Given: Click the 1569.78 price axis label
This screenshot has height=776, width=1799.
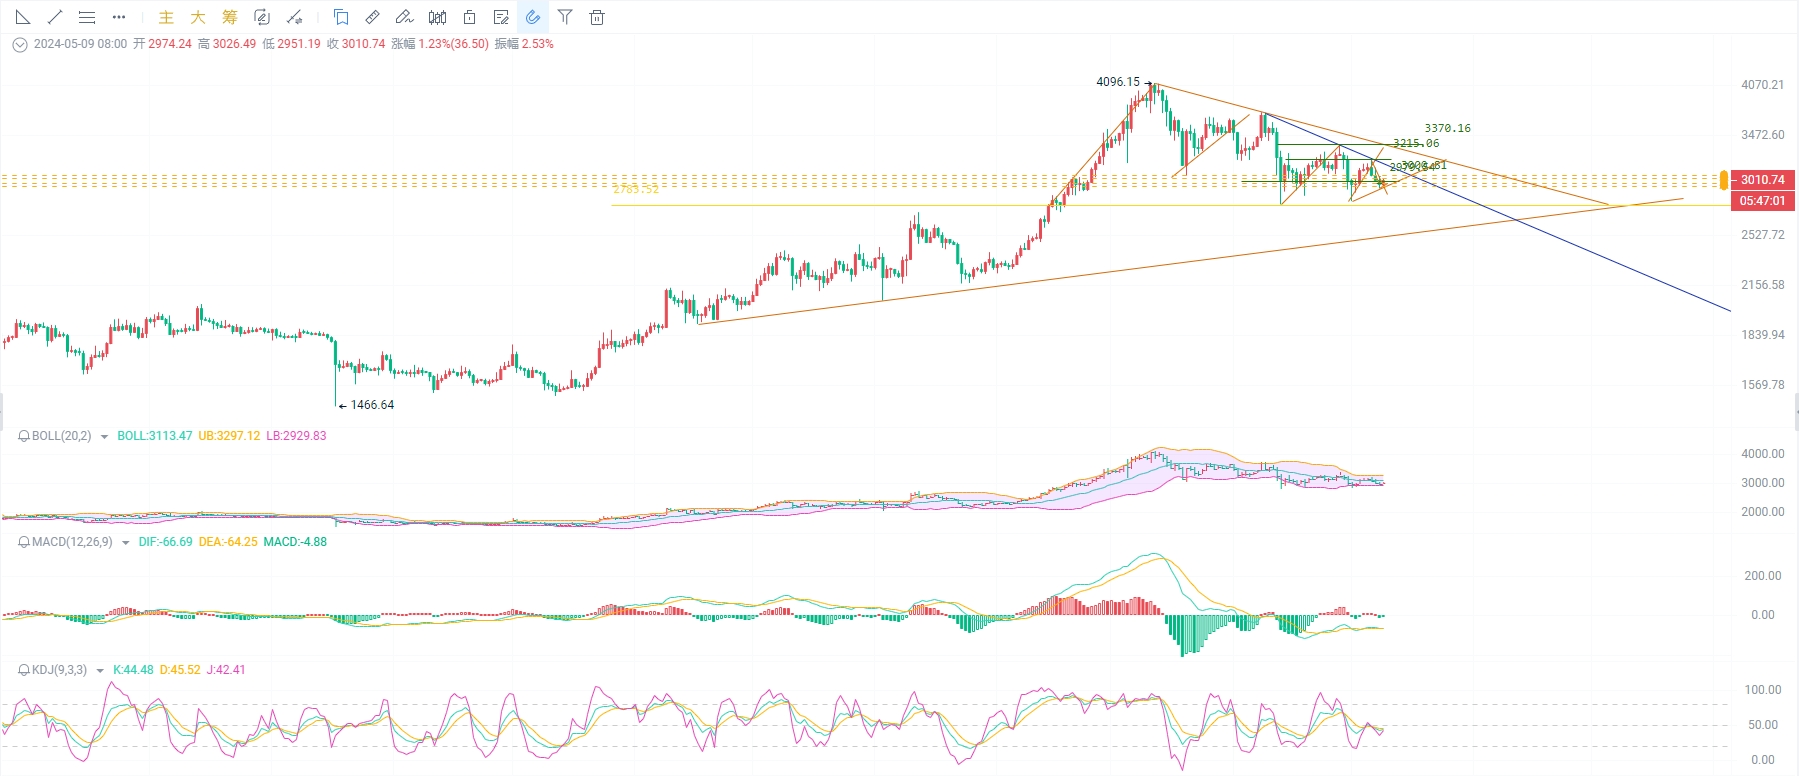Looking at the screenshot, I should [1762, 385].
